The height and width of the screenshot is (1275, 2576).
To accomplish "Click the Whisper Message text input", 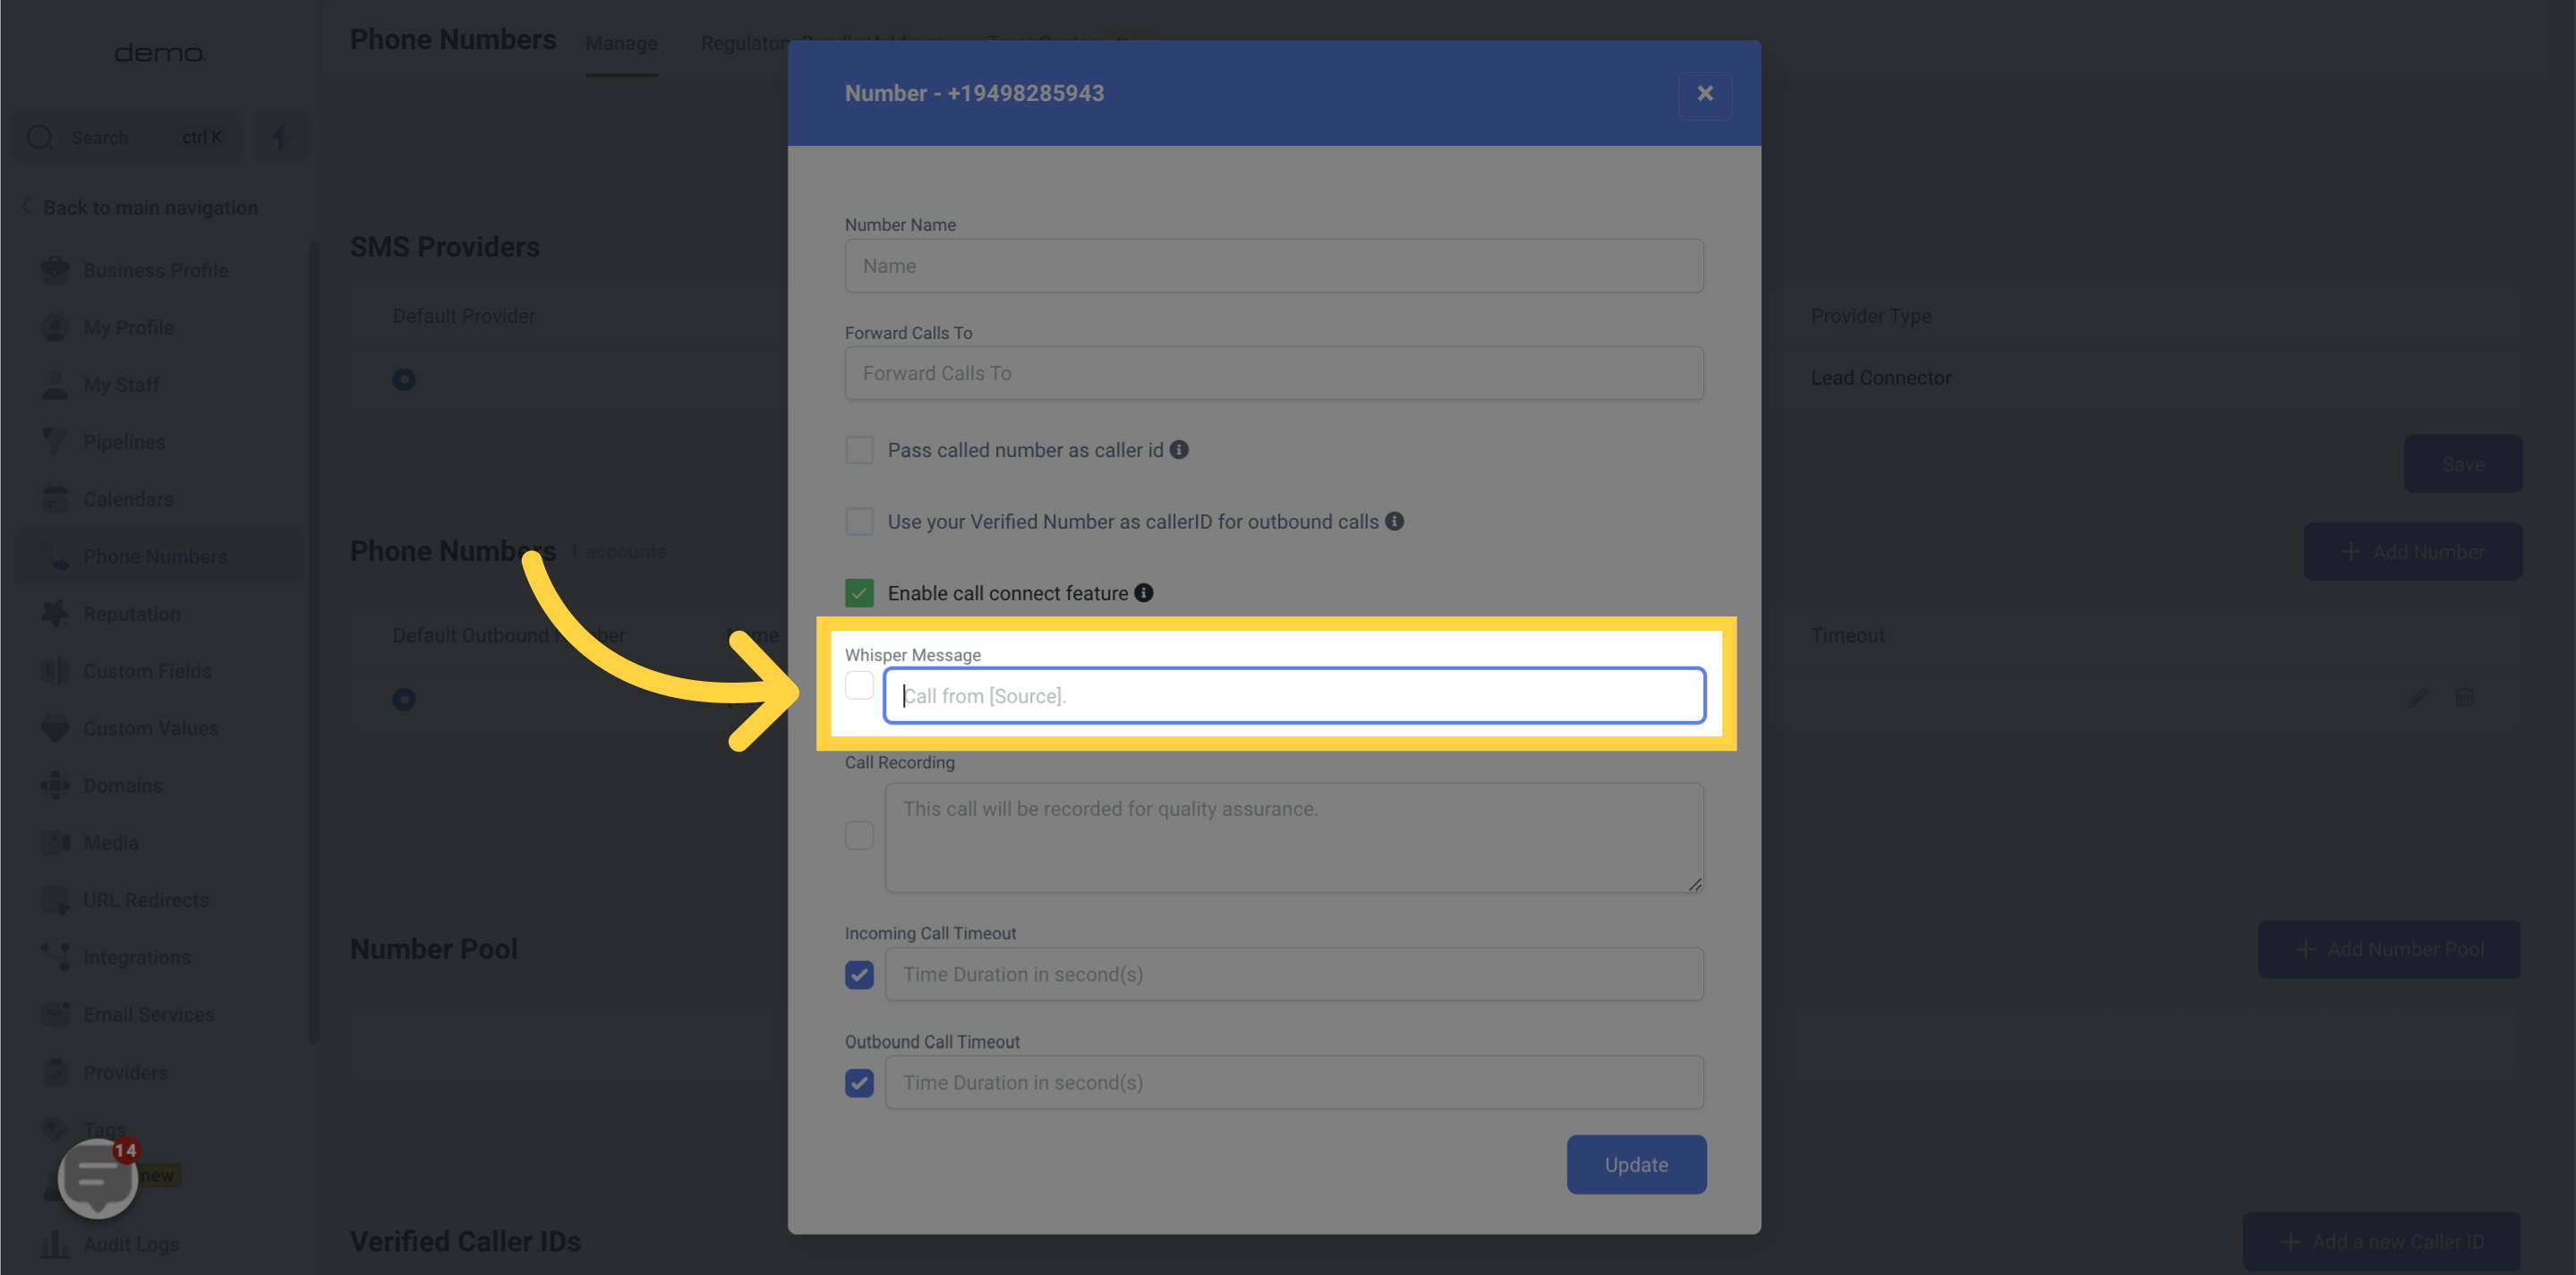I will (1294, 695).
